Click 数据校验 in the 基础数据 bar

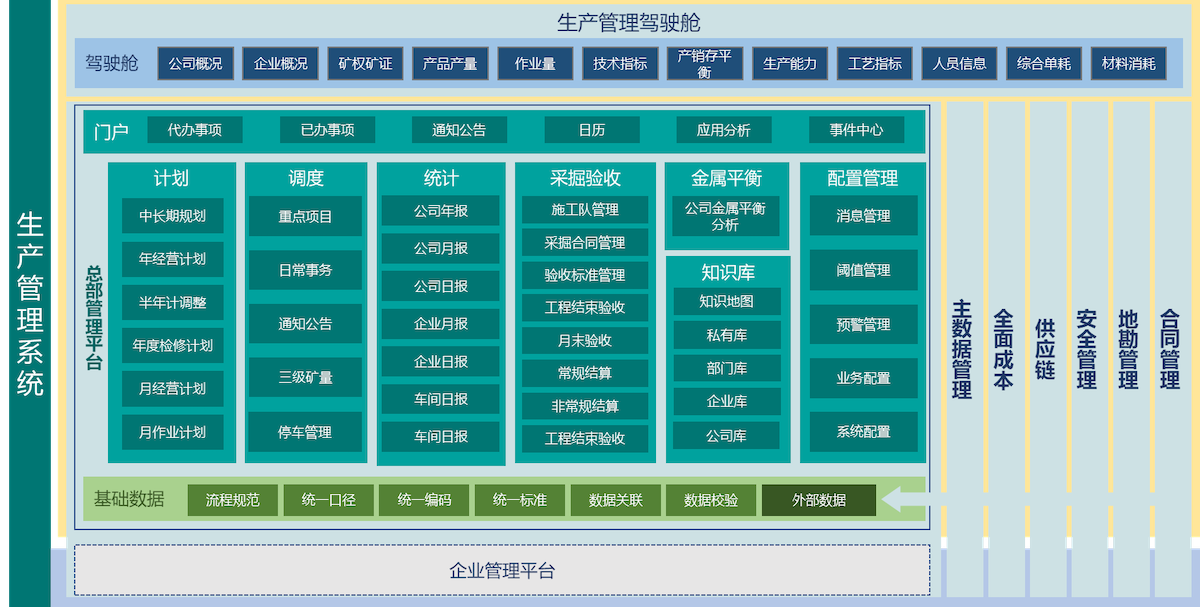[711, 500]
